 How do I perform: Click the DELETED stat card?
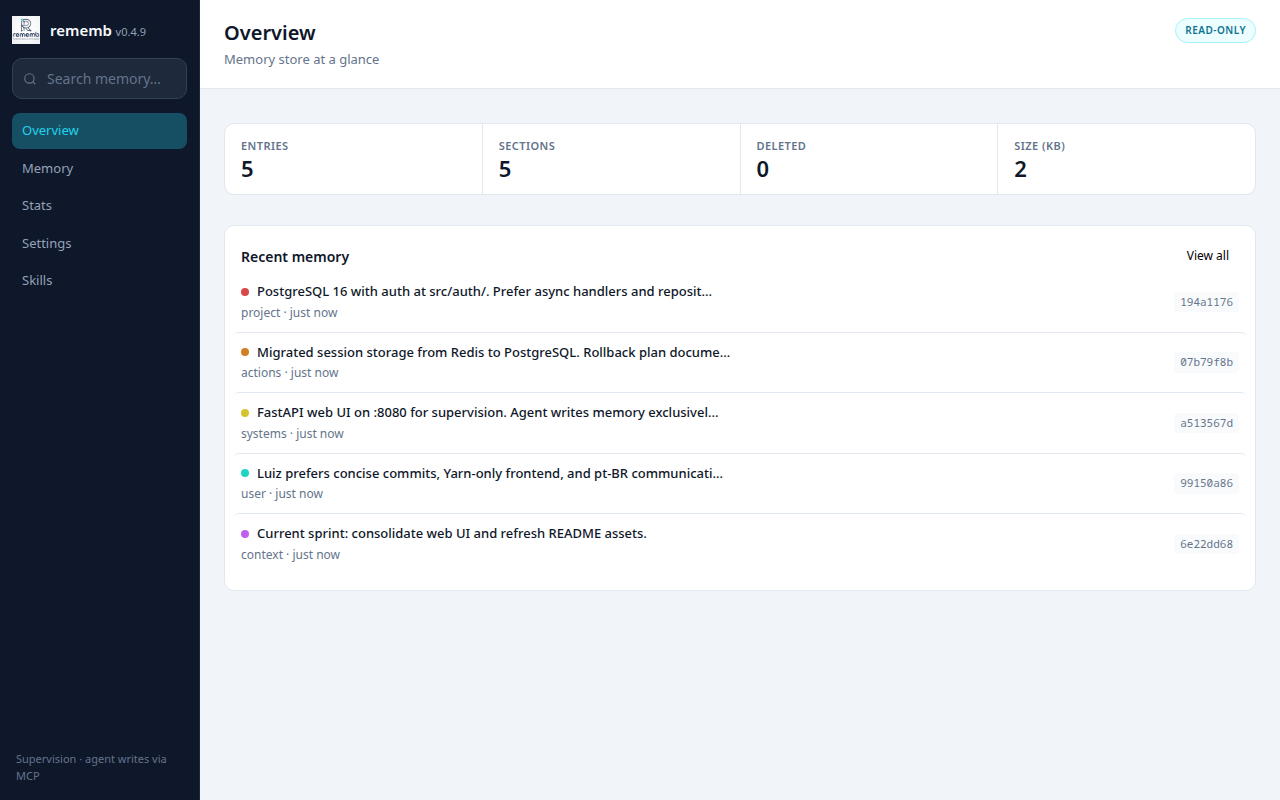point(869,159)
